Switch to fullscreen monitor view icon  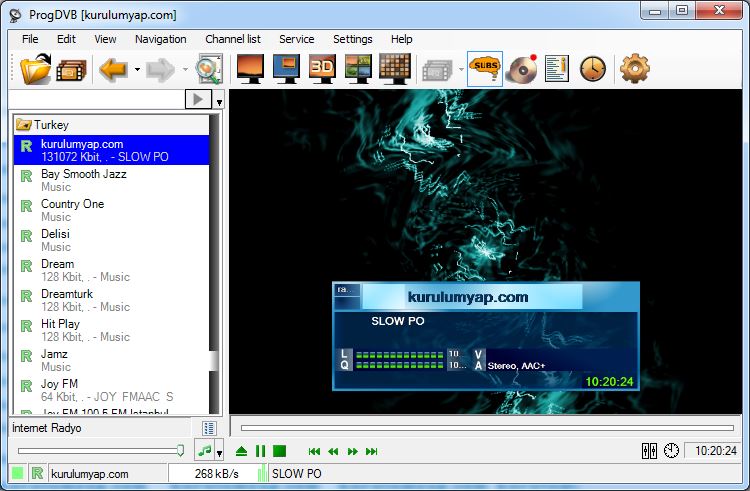pyautogui.click(x=250, y=69)
